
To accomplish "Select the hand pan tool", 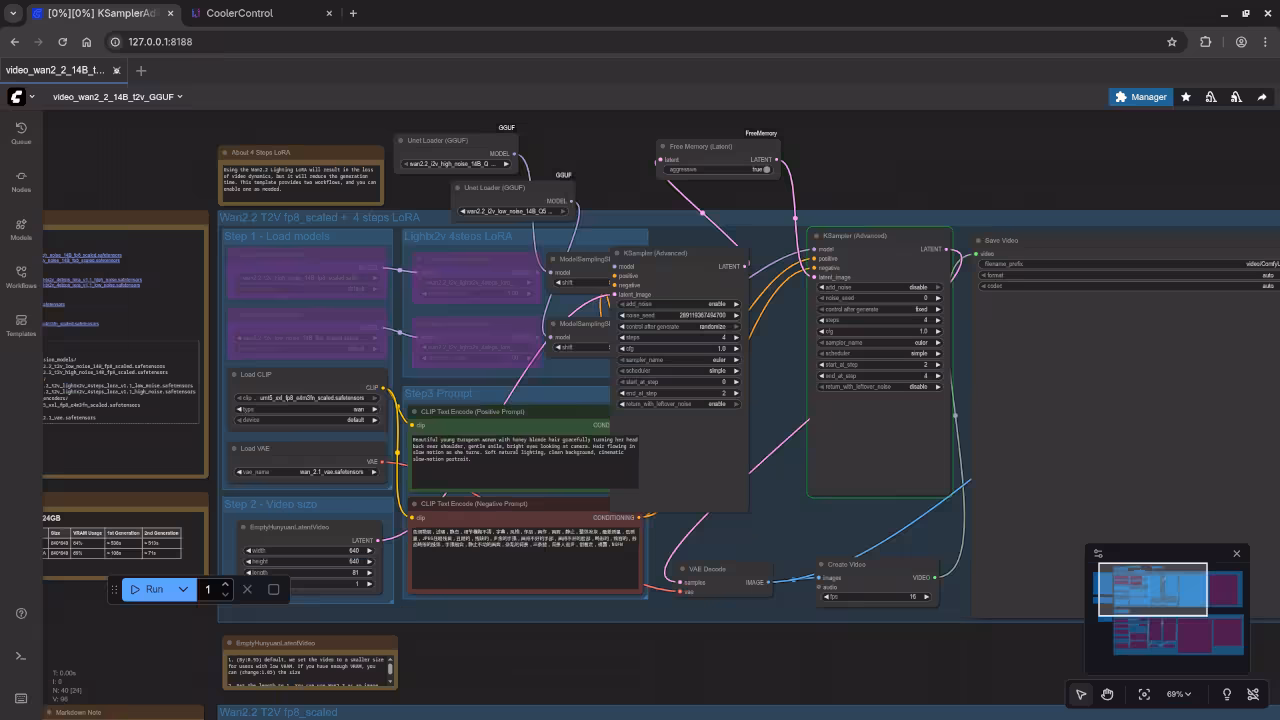I will point(1108,694).
